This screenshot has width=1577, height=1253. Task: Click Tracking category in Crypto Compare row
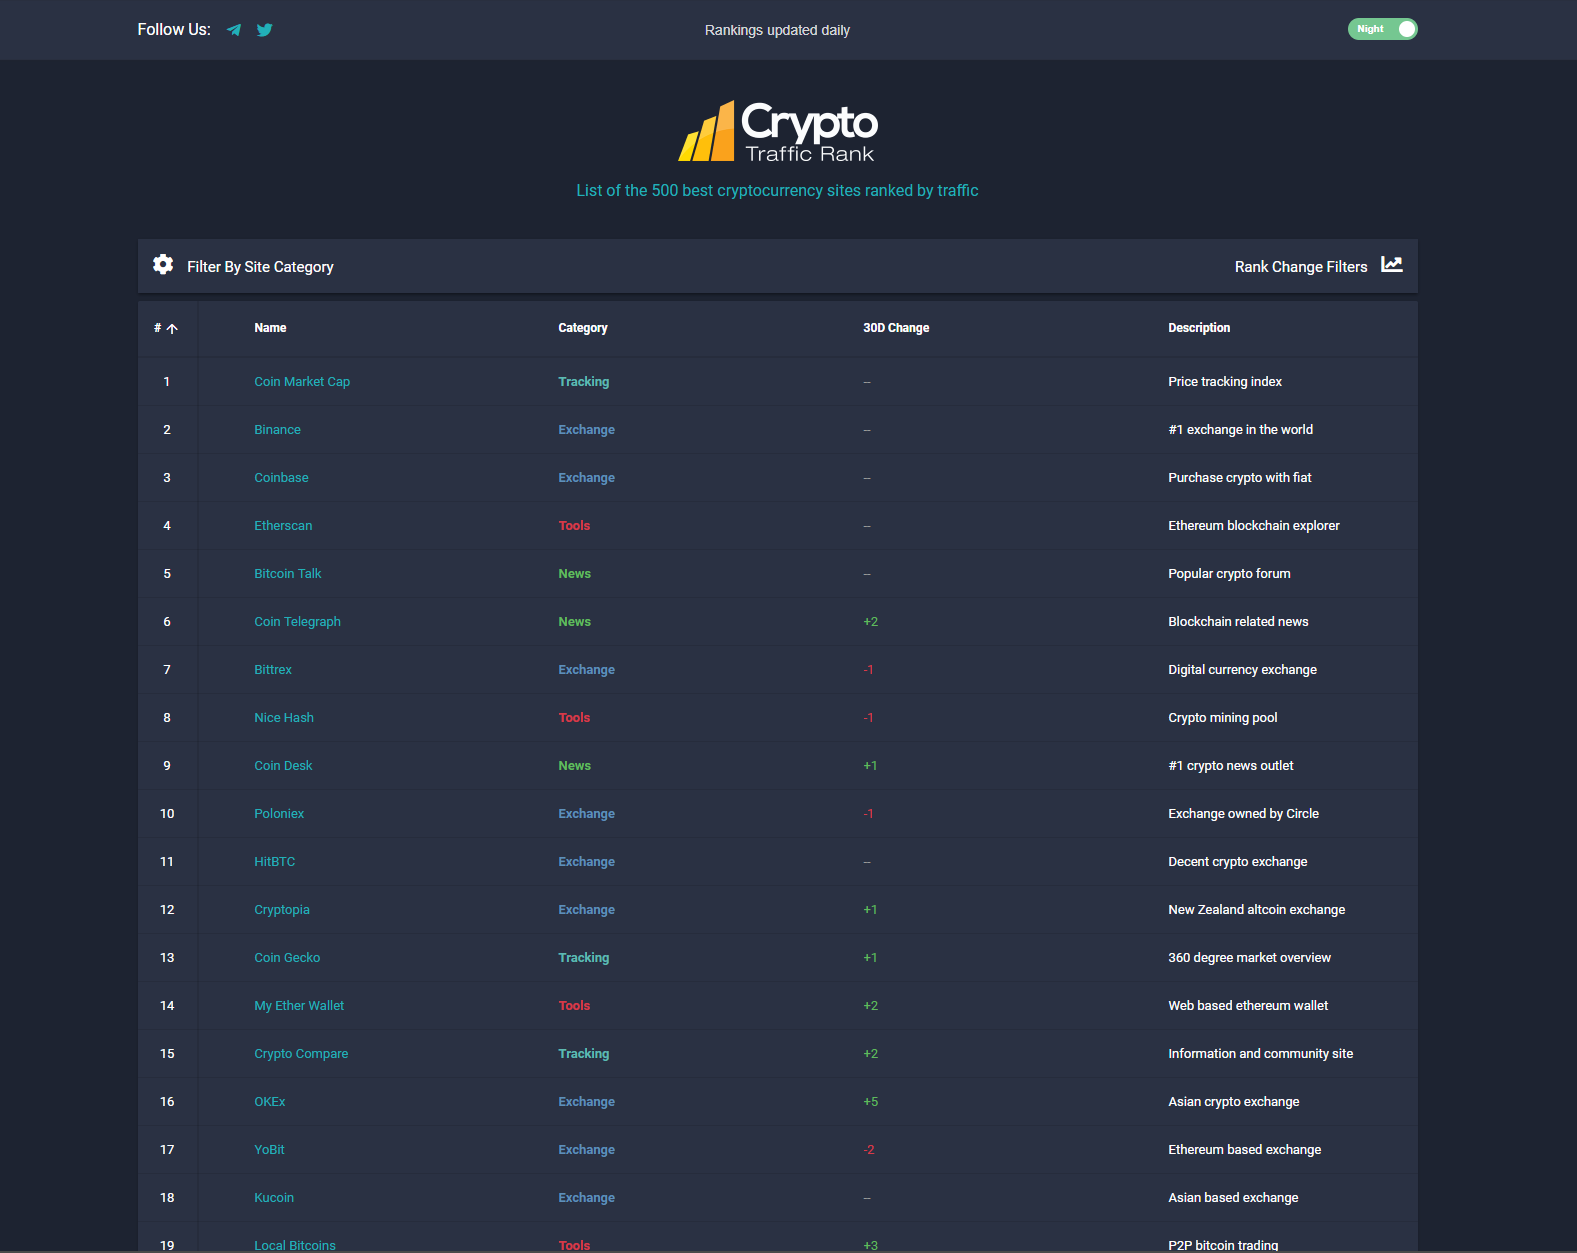(584, 1054)
